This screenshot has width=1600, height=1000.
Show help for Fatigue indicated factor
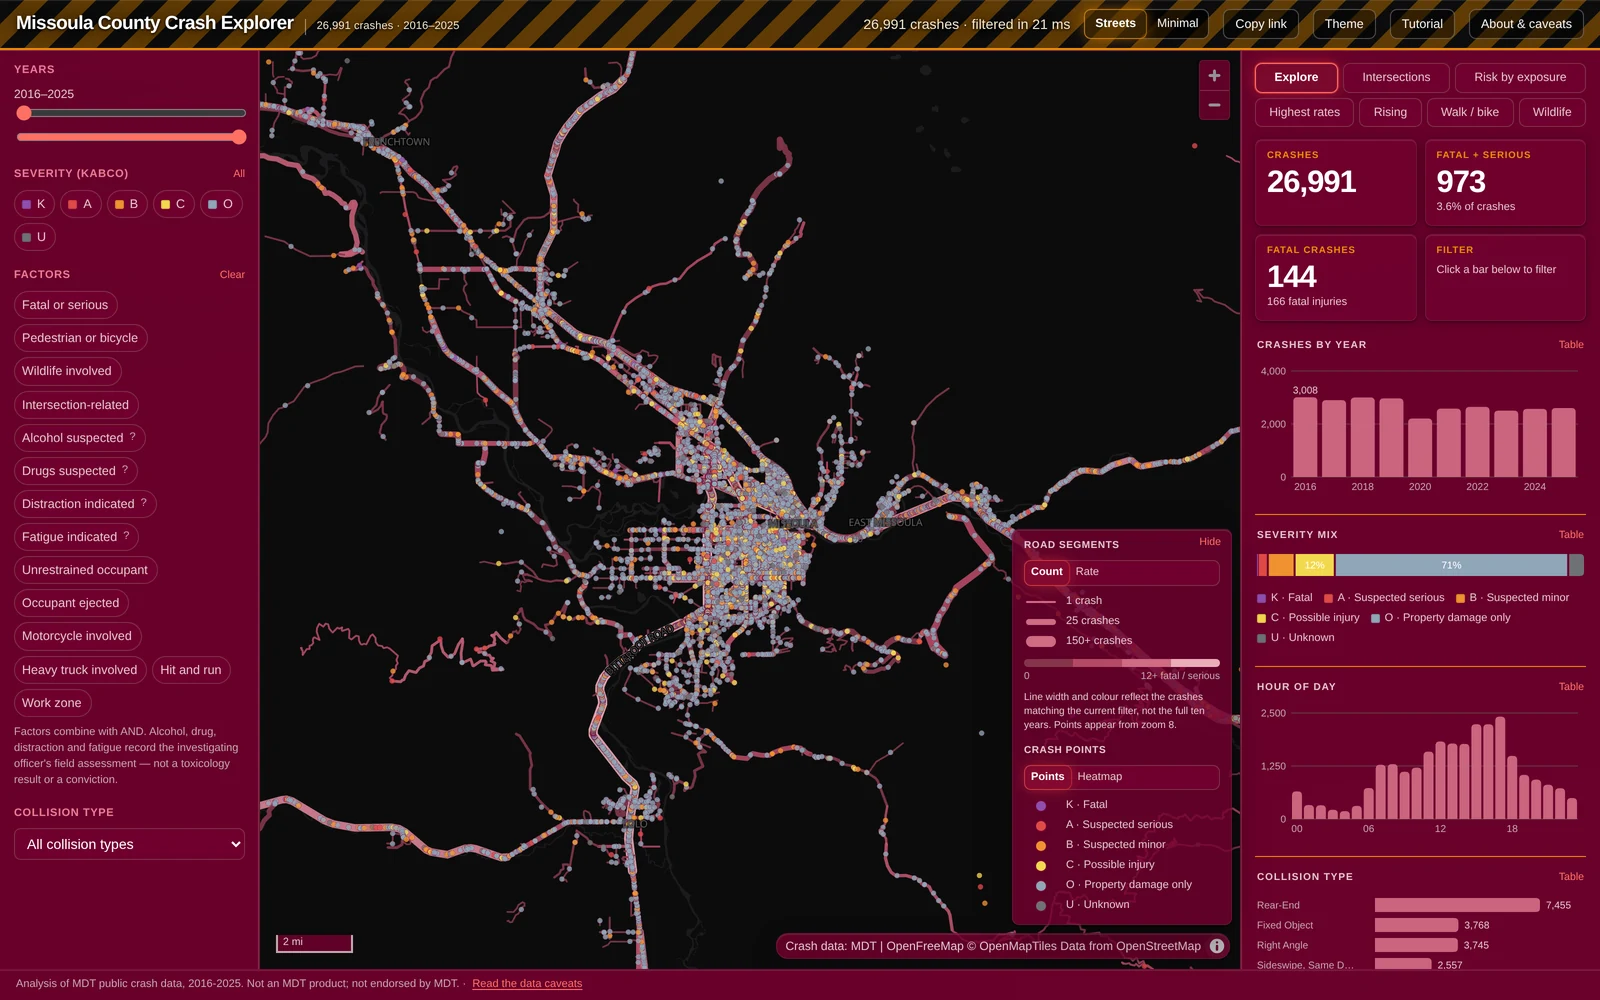pos(126,536)
